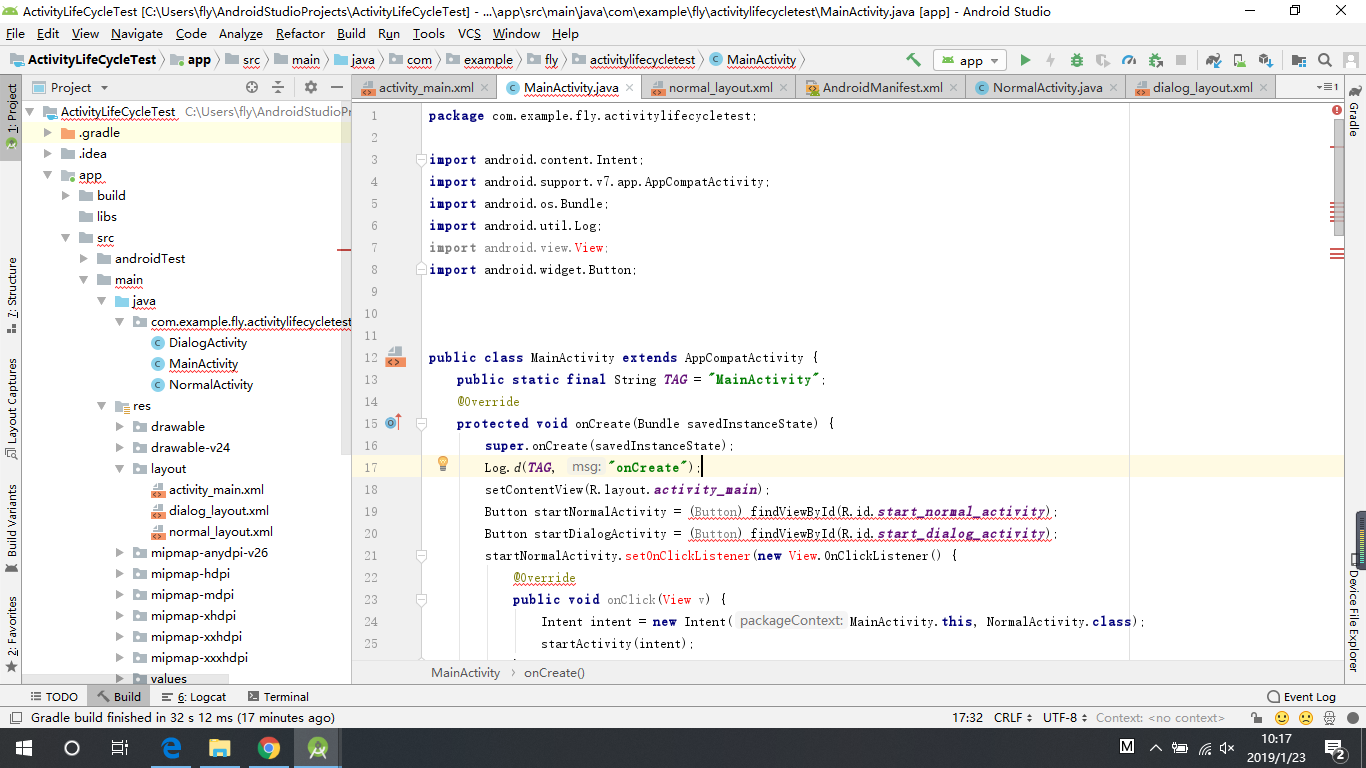Click the intention light bulb on line 17
The image size is (1366, 768).
click(443, 464)
